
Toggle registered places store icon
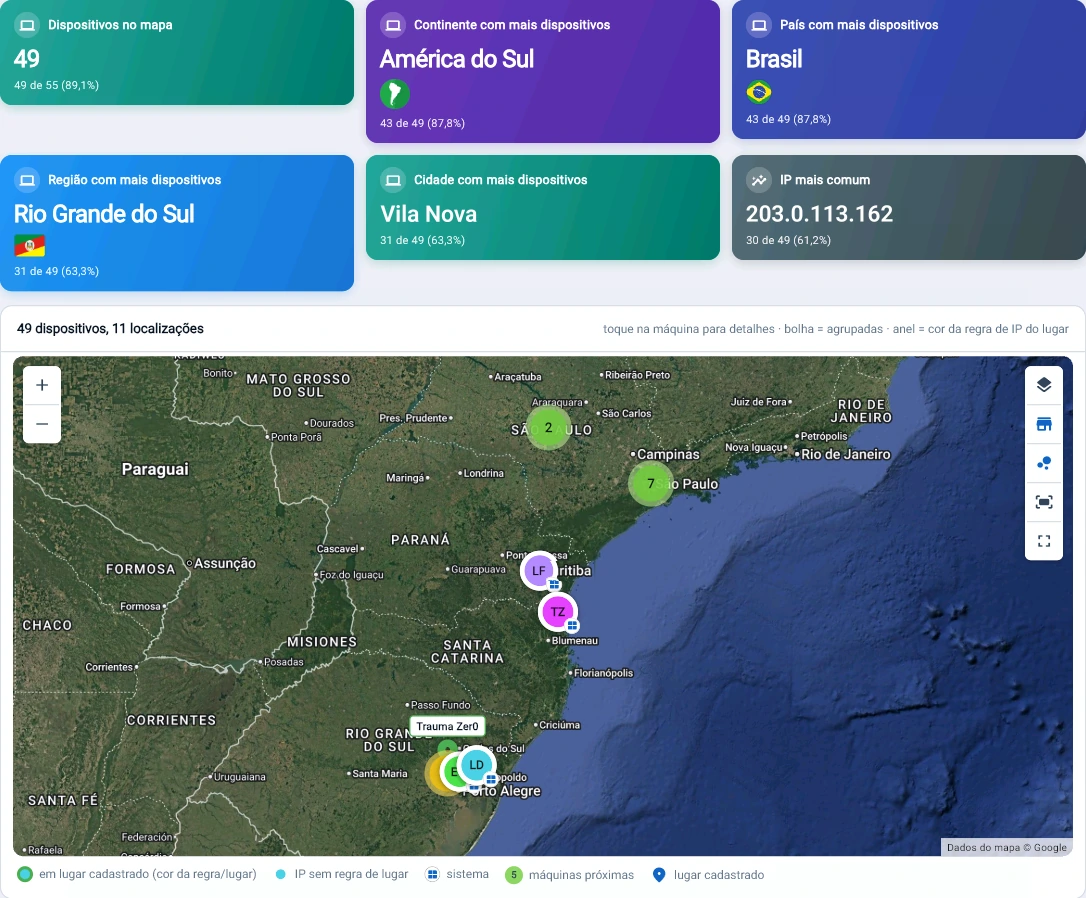coord(1044,424)
